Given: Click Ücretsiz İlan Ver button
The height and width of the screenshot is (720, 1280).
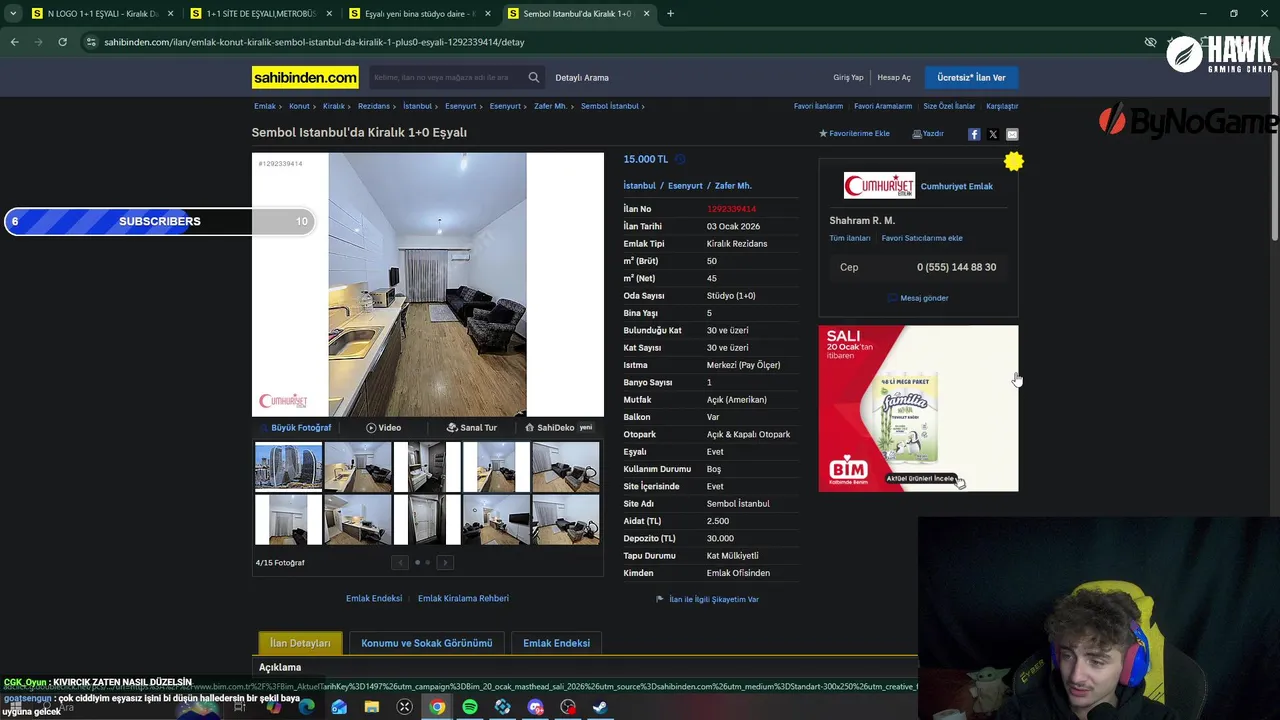Looking at the screenshot, I should (971, 77).
